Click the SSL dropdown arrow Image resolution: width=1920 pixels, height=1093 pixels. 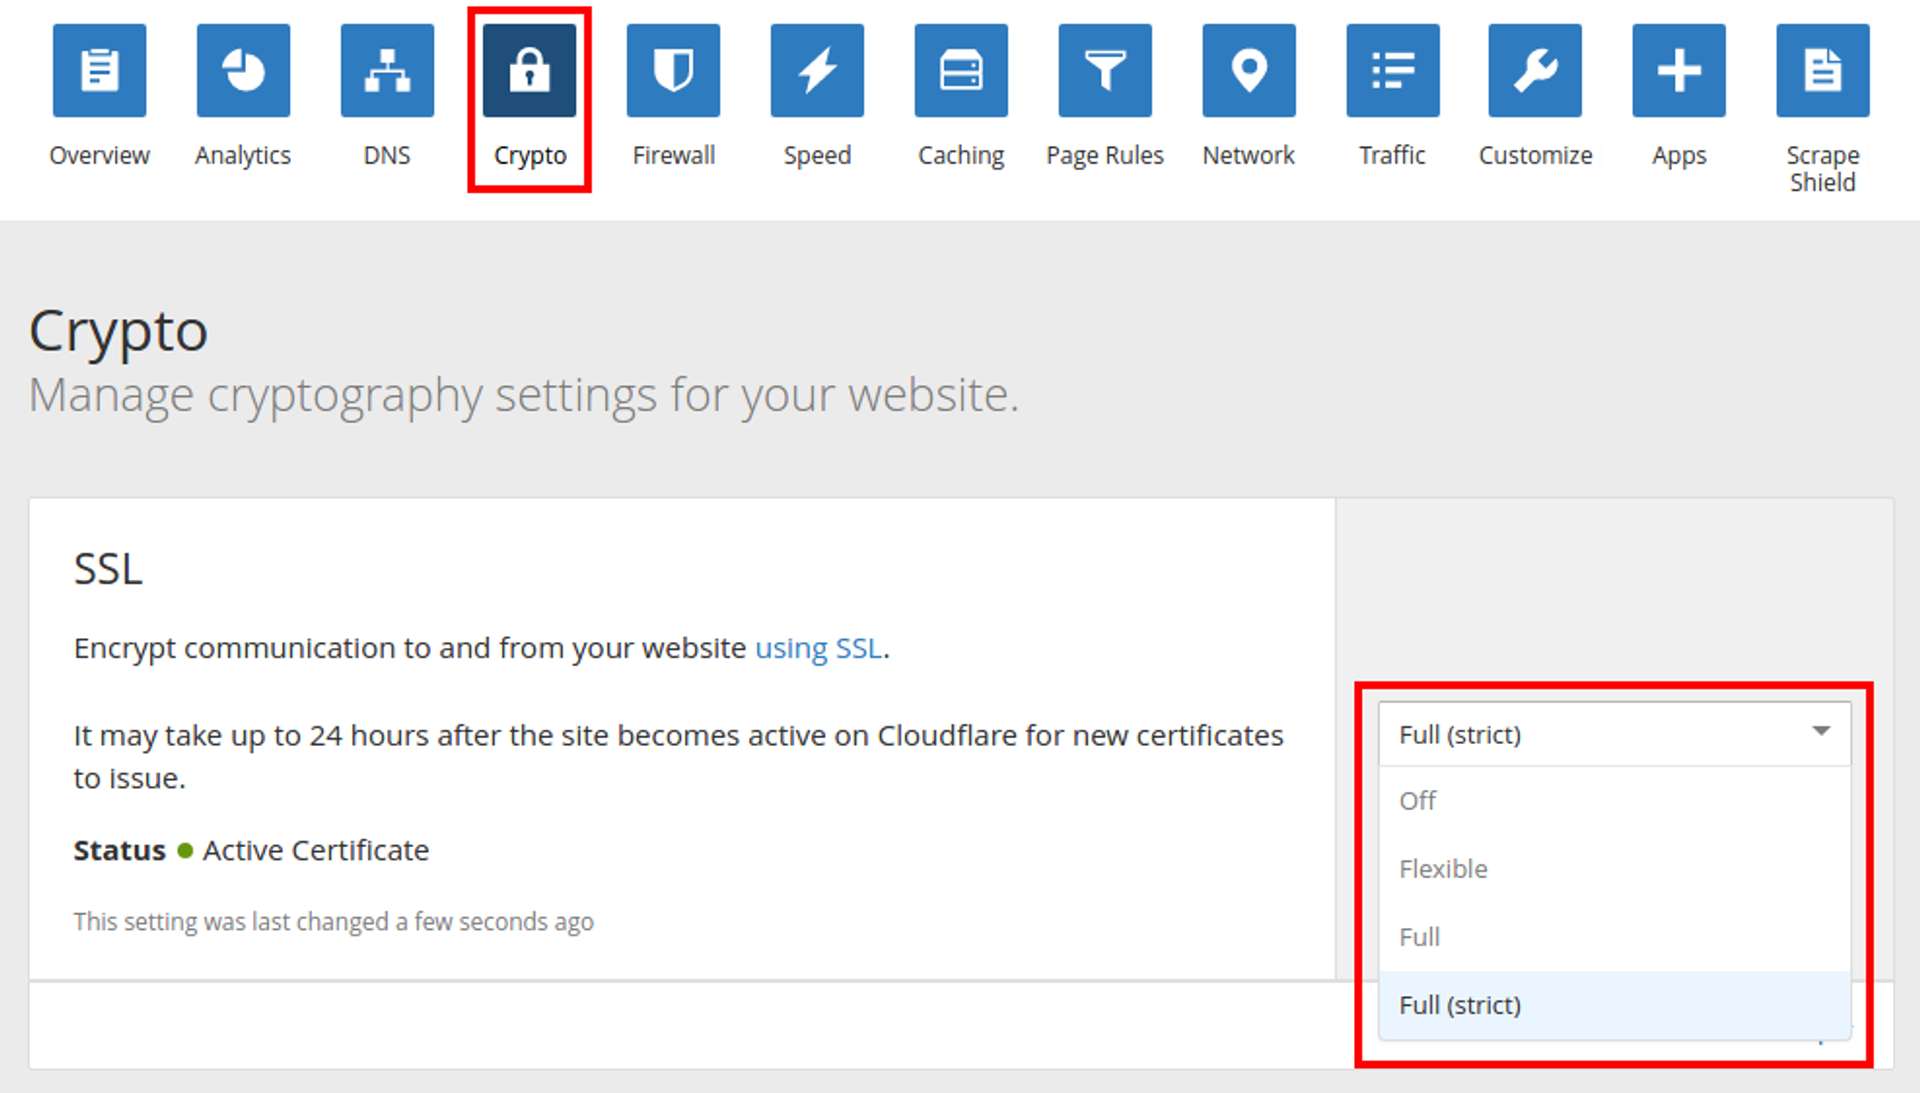(1821, 732)
